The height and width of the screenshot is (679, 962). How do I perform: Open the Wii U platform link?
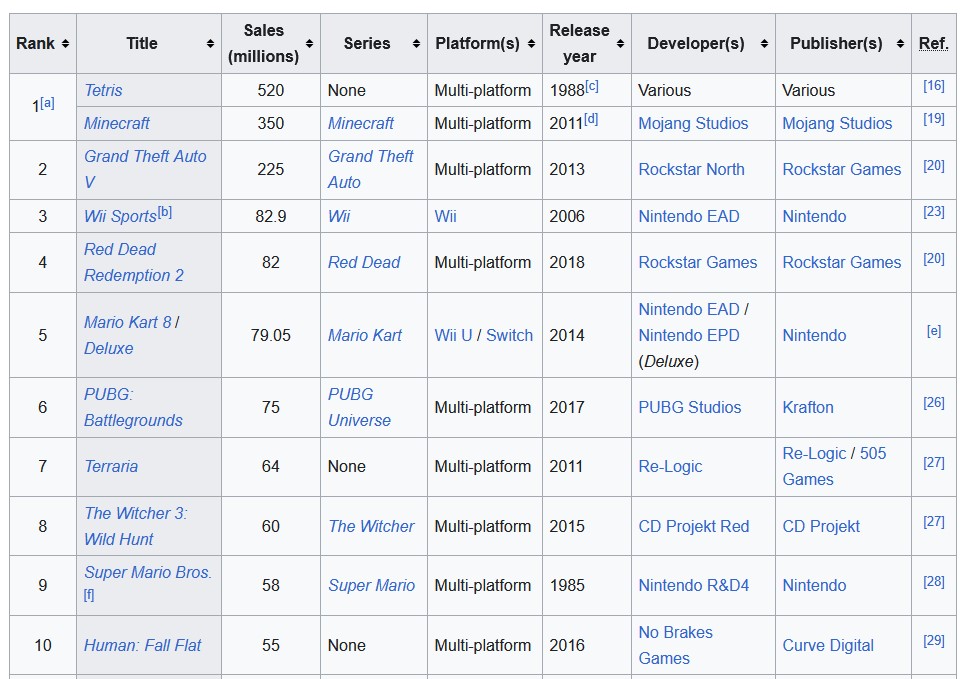pos(453,336)
